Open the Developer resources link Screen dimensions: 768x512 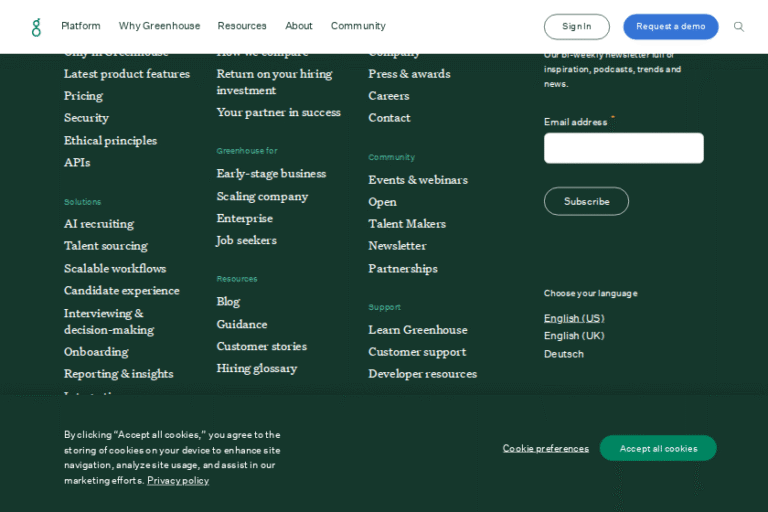tap(422, 374)
